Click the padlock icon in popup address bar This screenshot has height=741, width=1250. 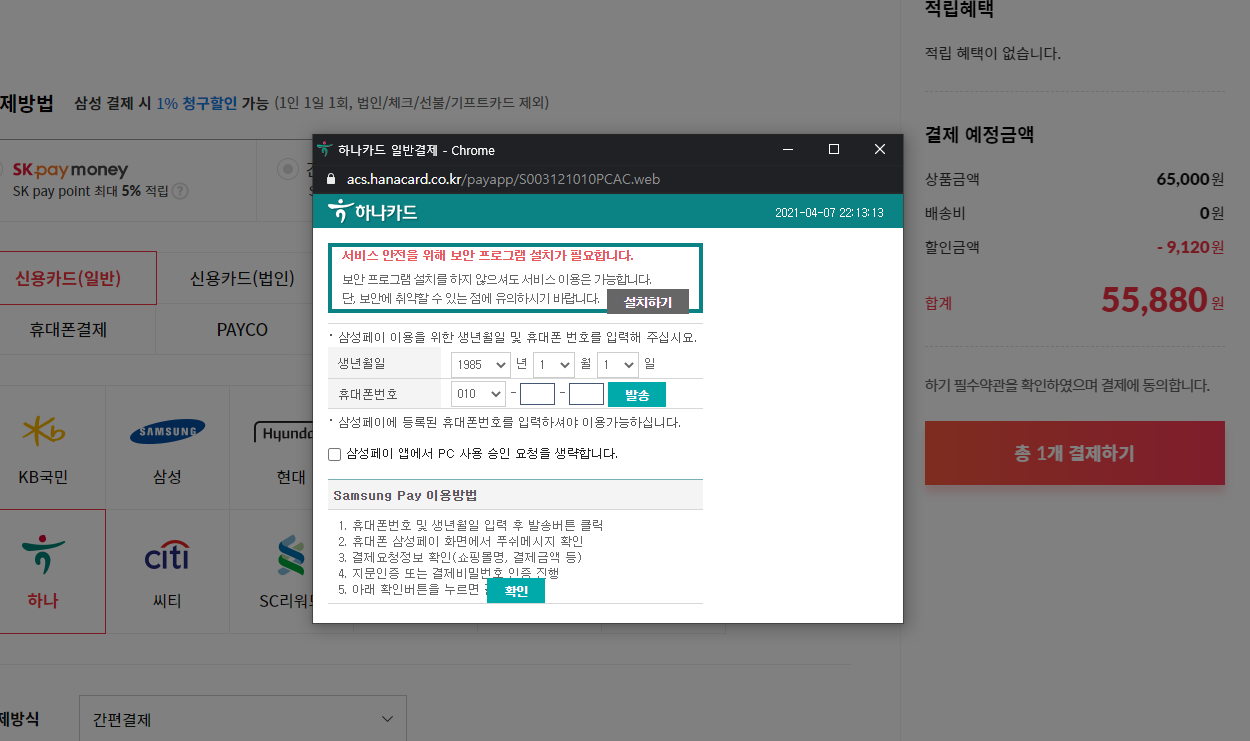click(332, 180)
